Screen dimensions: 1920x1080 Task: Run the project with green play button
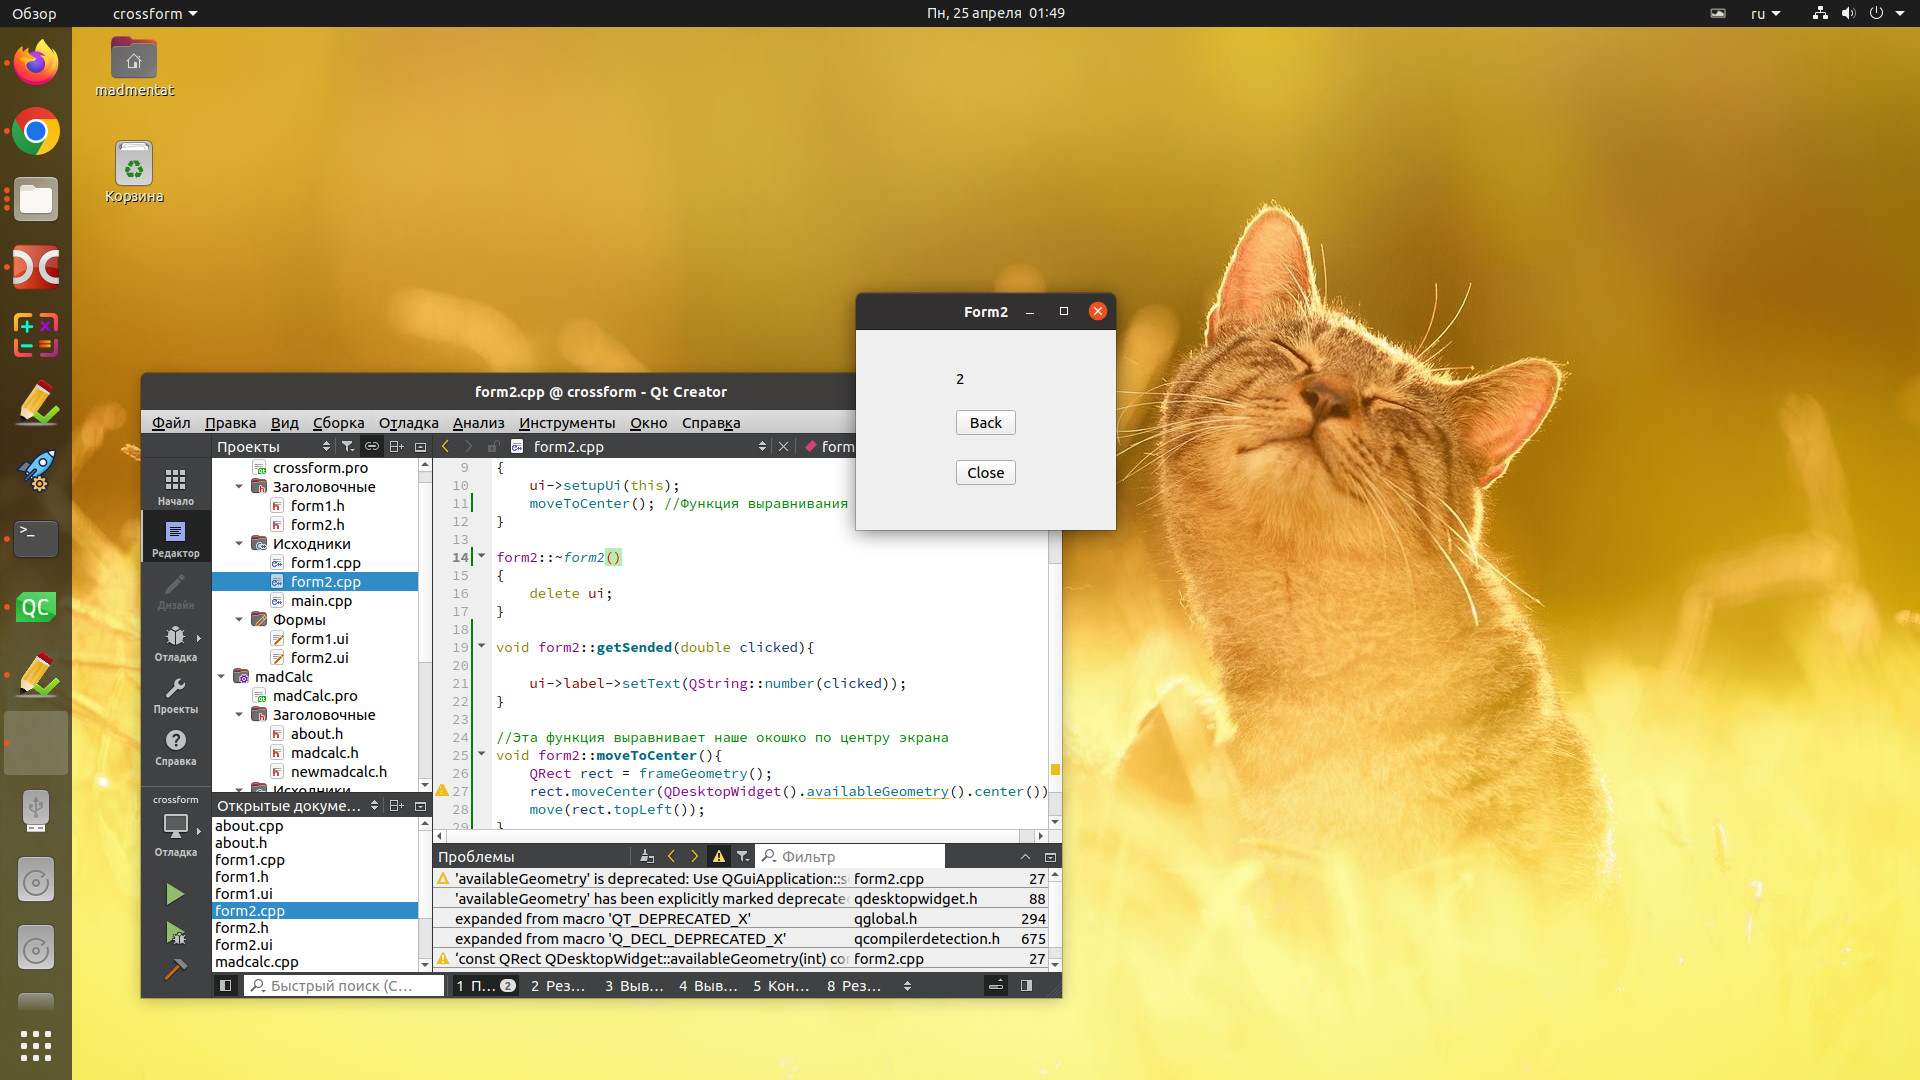[x=175, y=894]
